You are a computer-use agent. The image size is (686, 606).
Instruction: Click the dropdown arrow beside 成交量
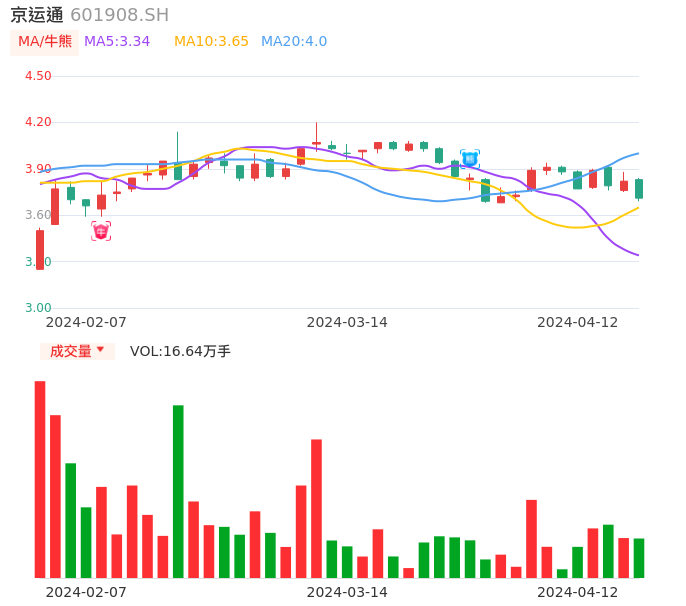point(100,350)
